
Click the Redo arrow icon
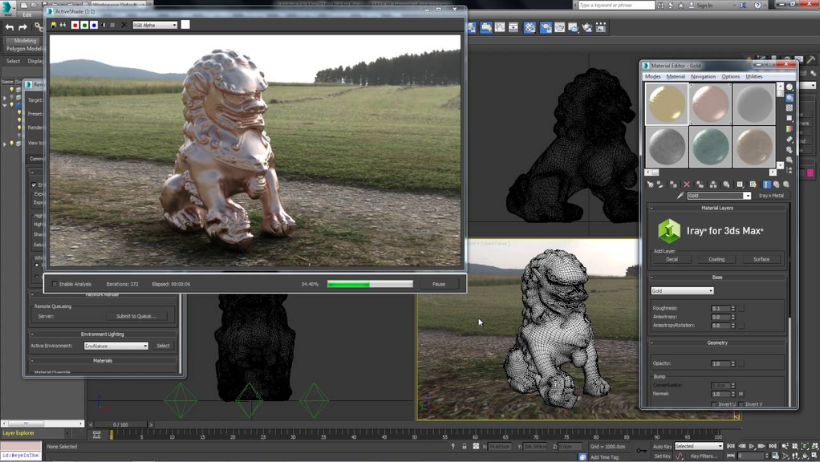(x=24, y=27)
